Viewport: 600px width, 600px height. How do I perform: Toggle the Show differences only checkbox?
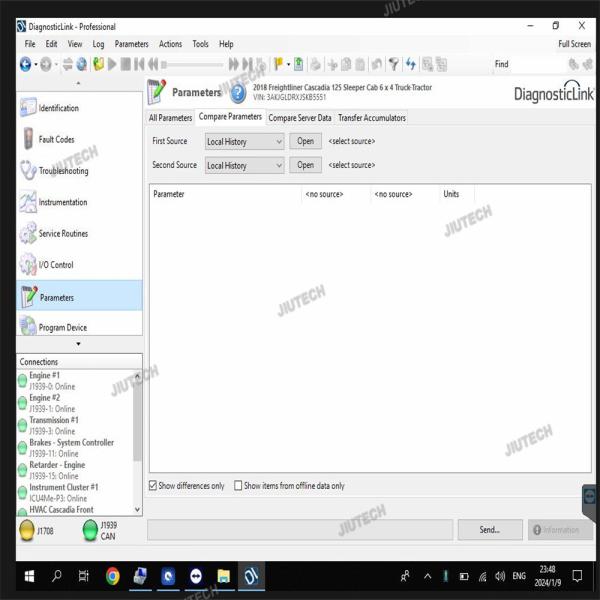point(153,486)
